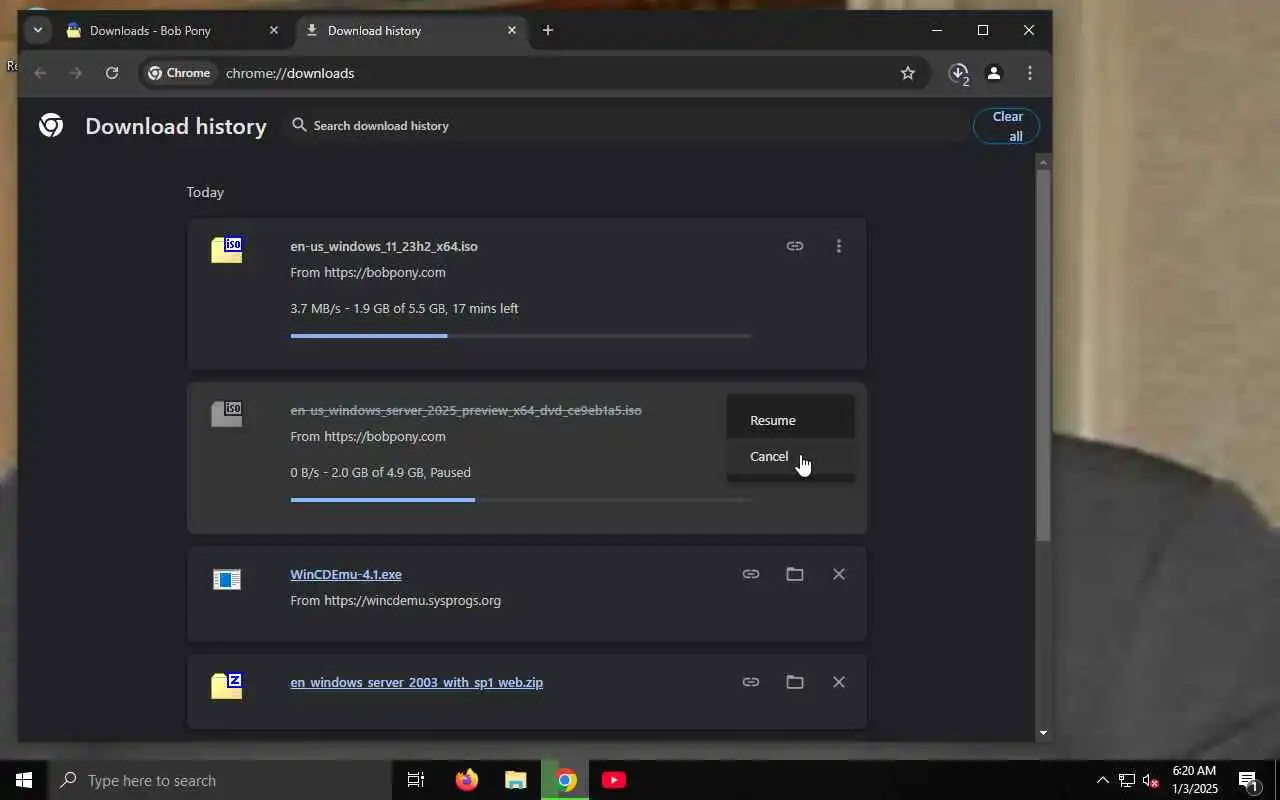Viewport: 1280px width, 800px height.
Task: Click the 'Today' date heading
Action: pyautogui.click(x=205, y=192)
